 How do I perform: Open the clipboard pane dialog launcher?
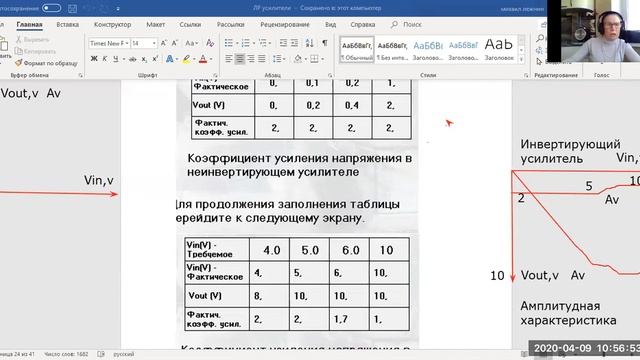(80, 75)
